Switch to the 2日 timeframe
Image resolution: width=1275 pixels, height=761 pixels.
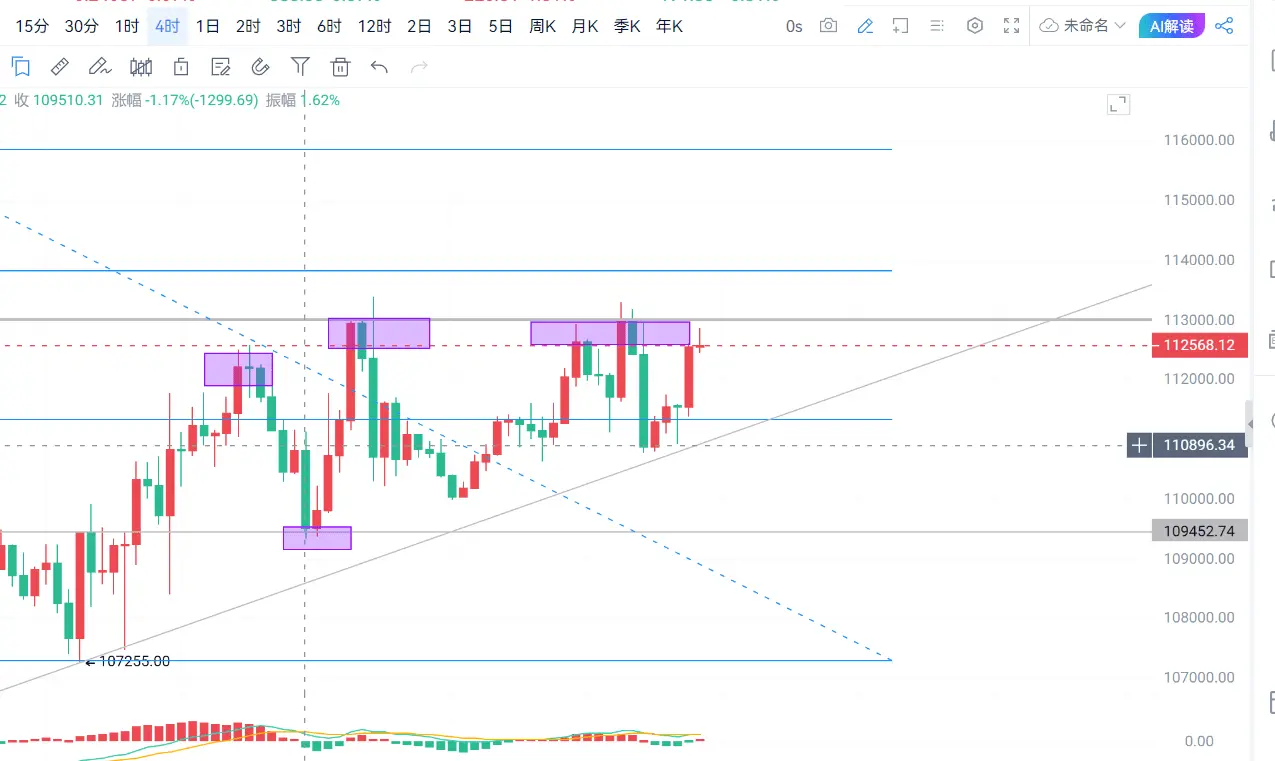419,26
